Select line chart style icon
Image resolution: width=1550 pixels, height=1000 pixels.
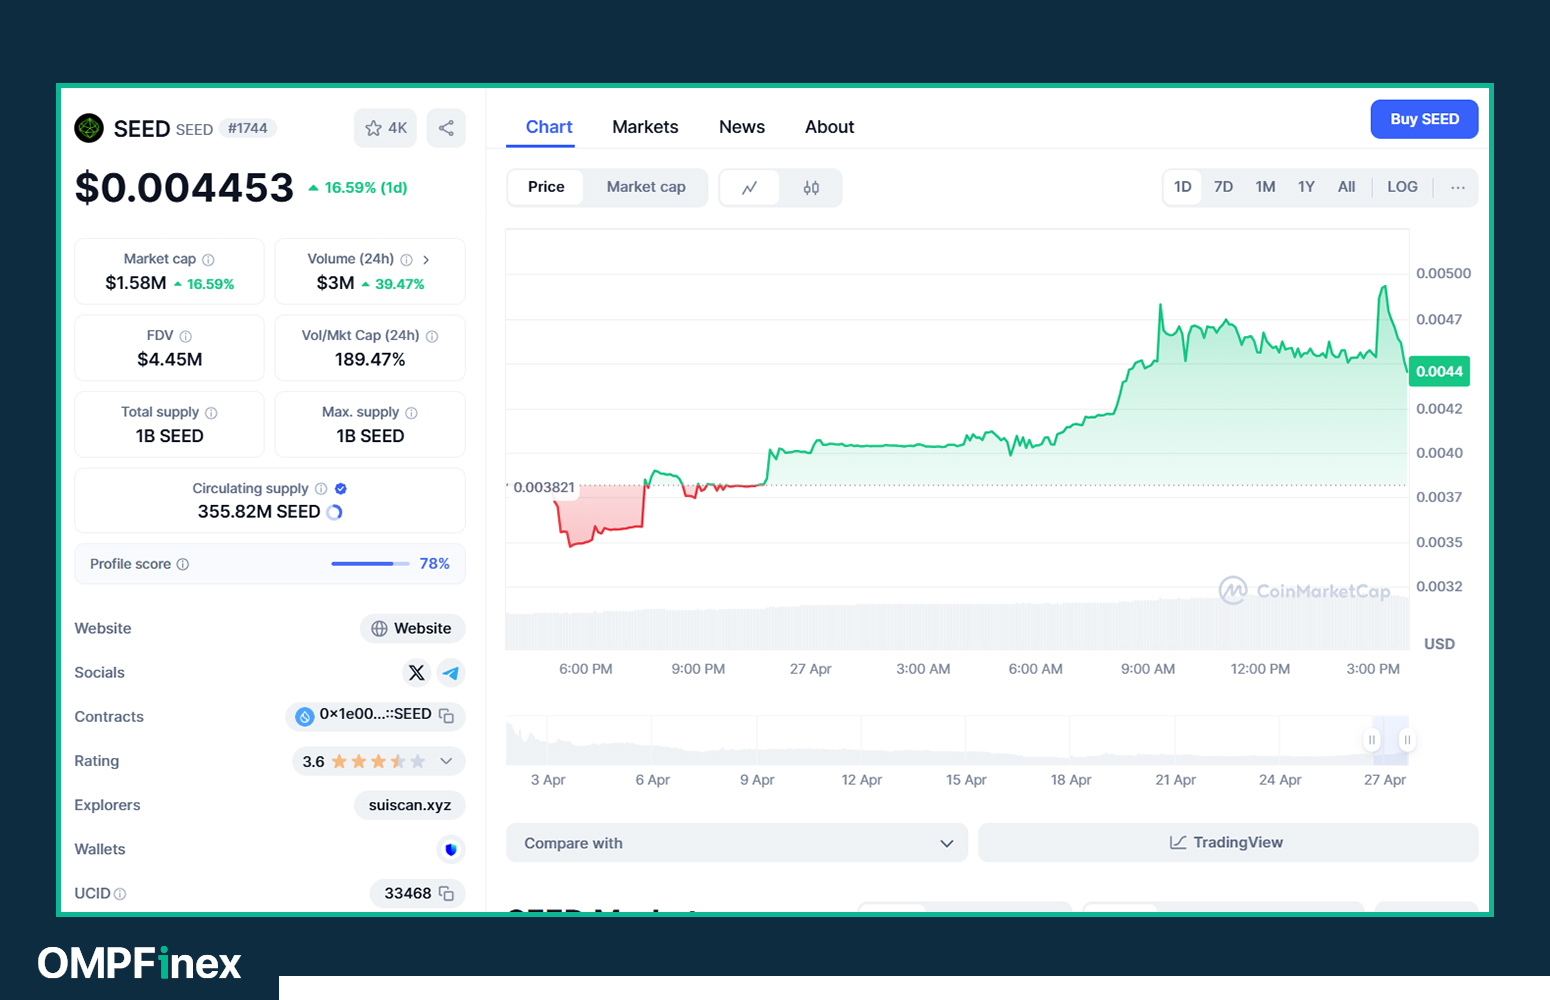click(x=750, y=187)
